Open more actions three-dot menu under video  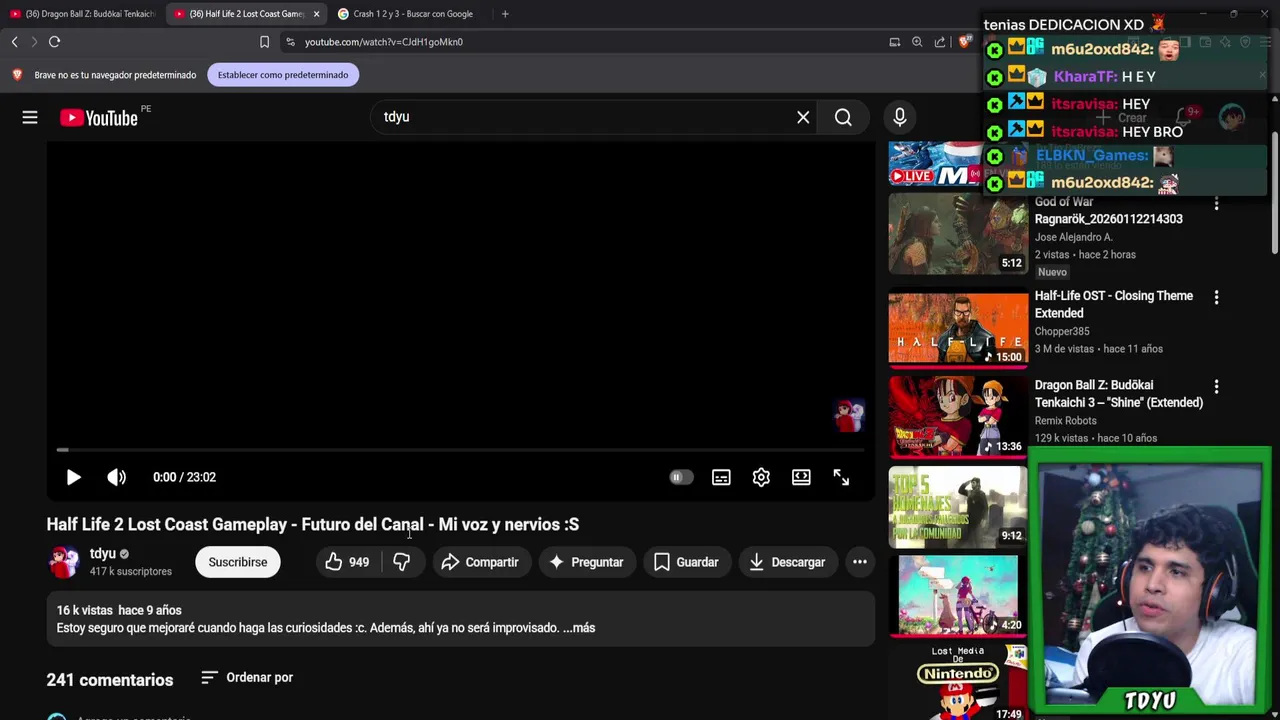coord(860,562)
